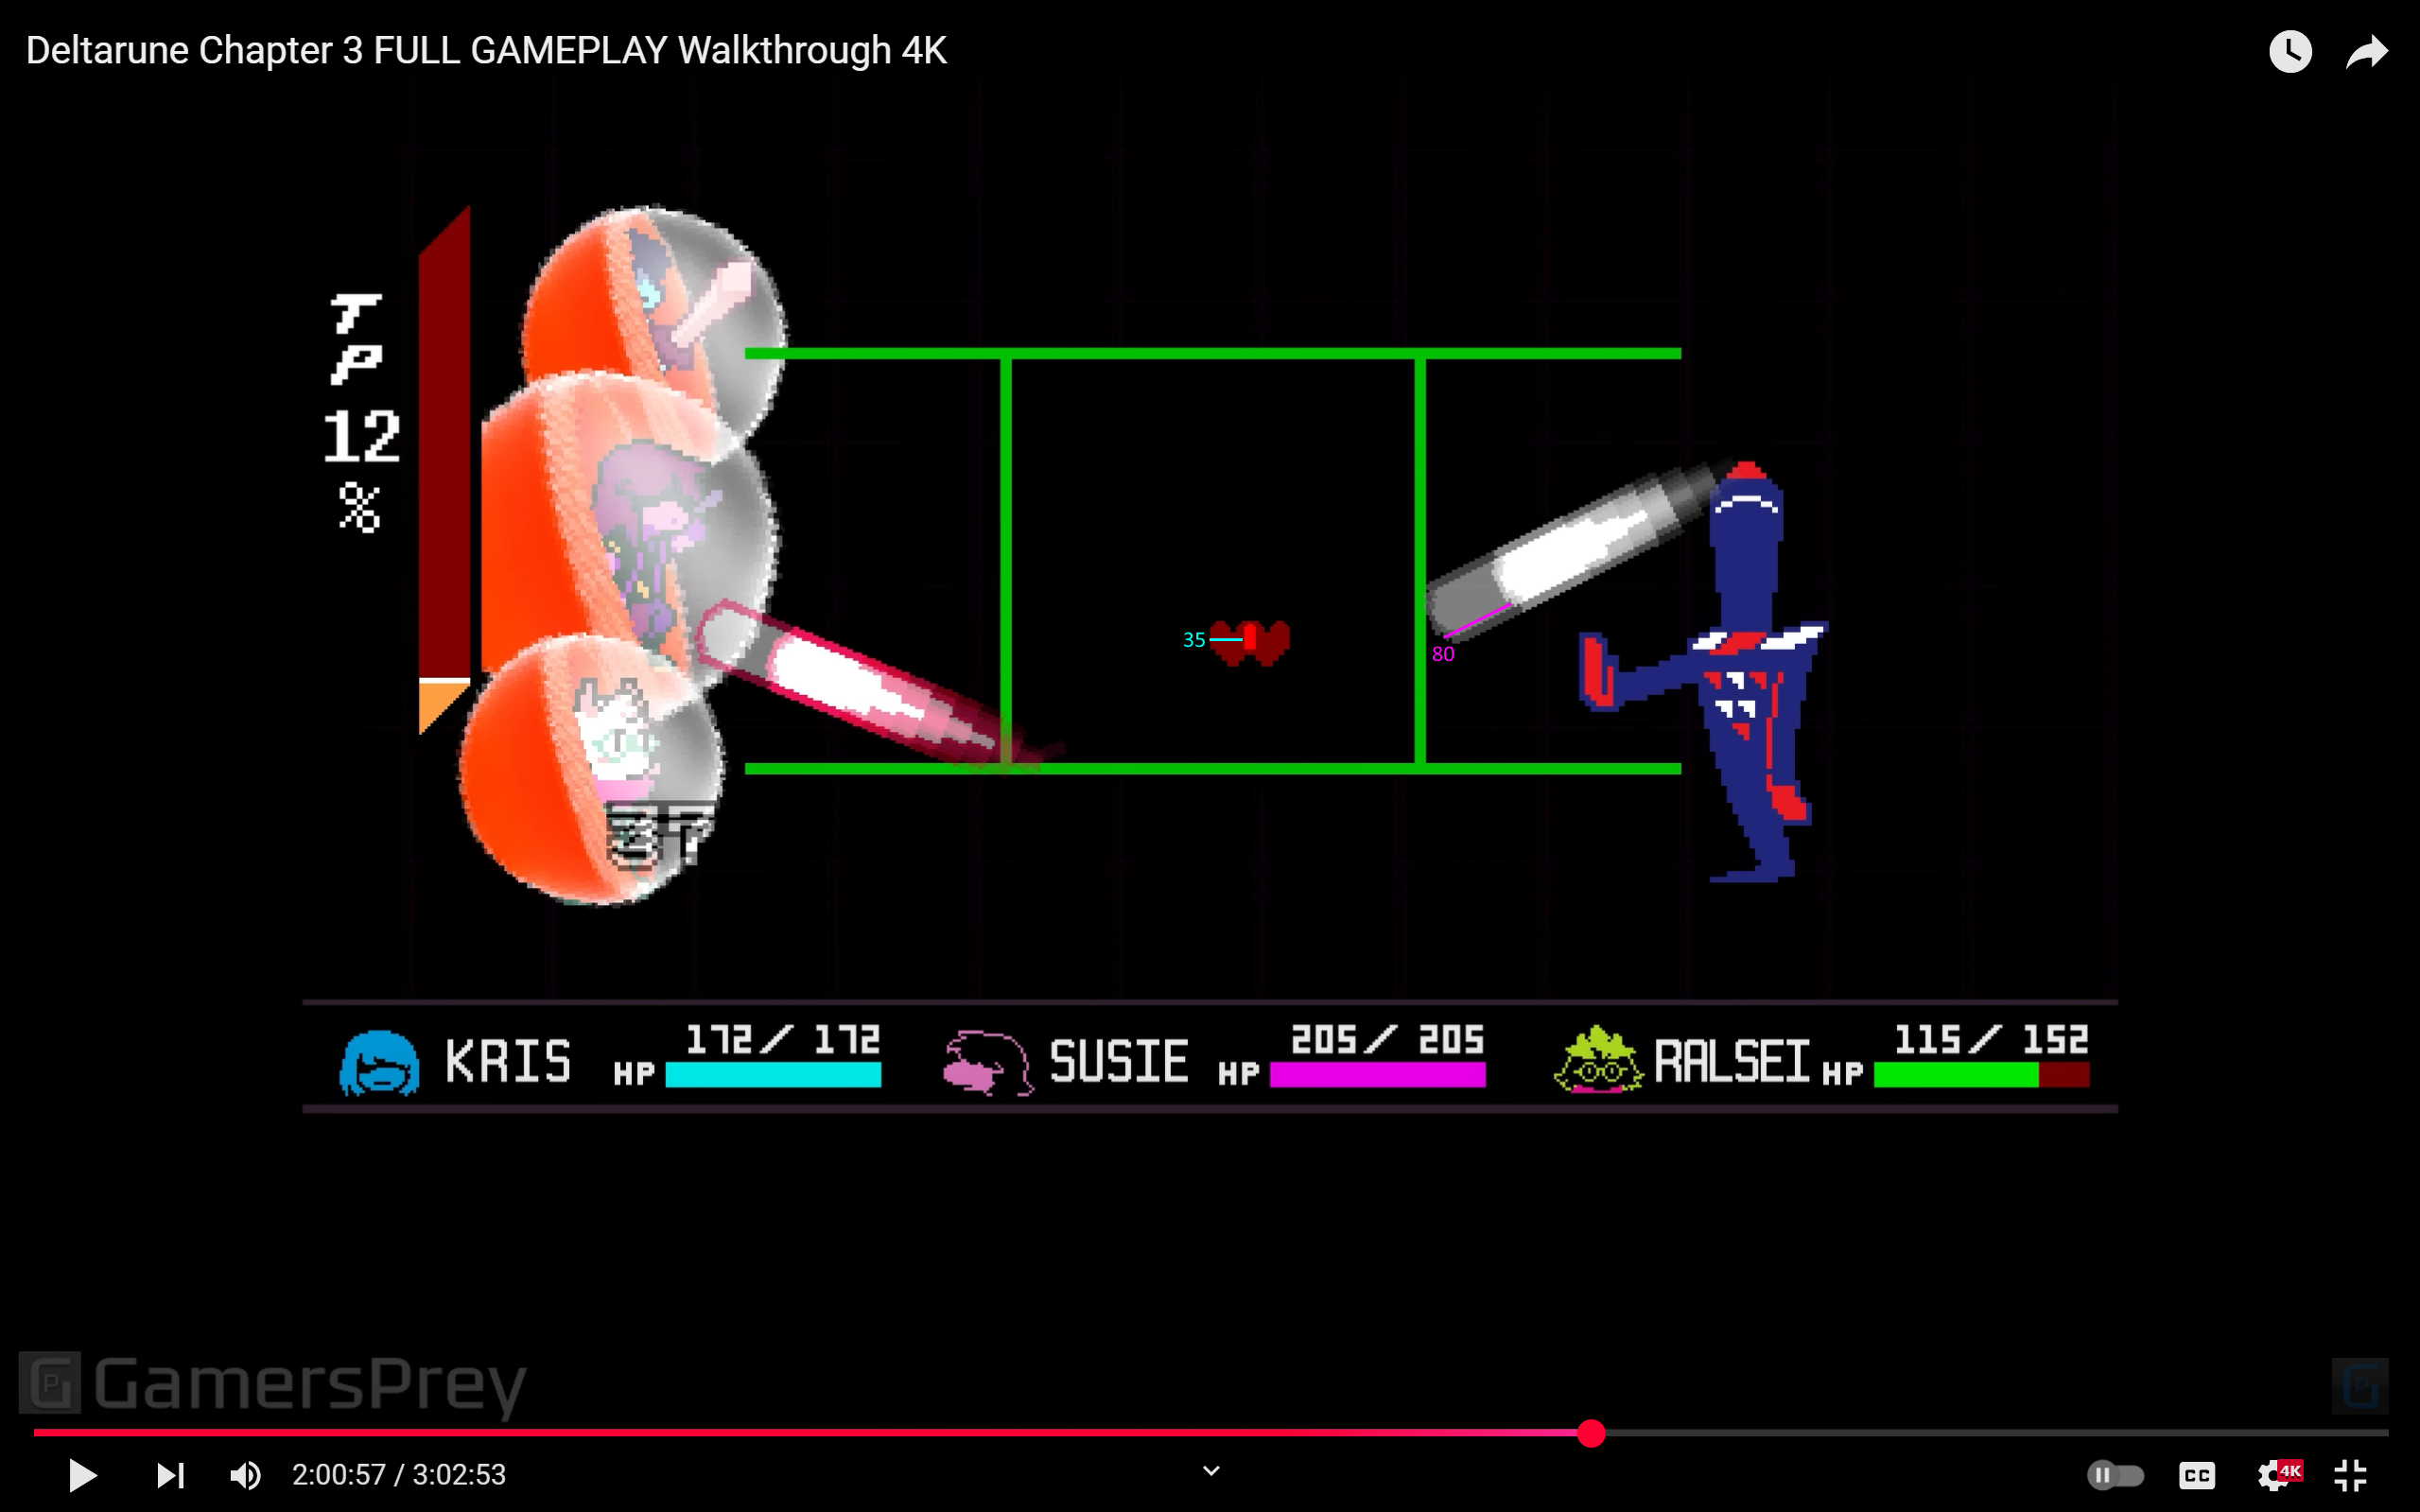This screenshot has height=1512, width=2420.
Task: Mute the video volume
Action: (x=246, y=1475)
